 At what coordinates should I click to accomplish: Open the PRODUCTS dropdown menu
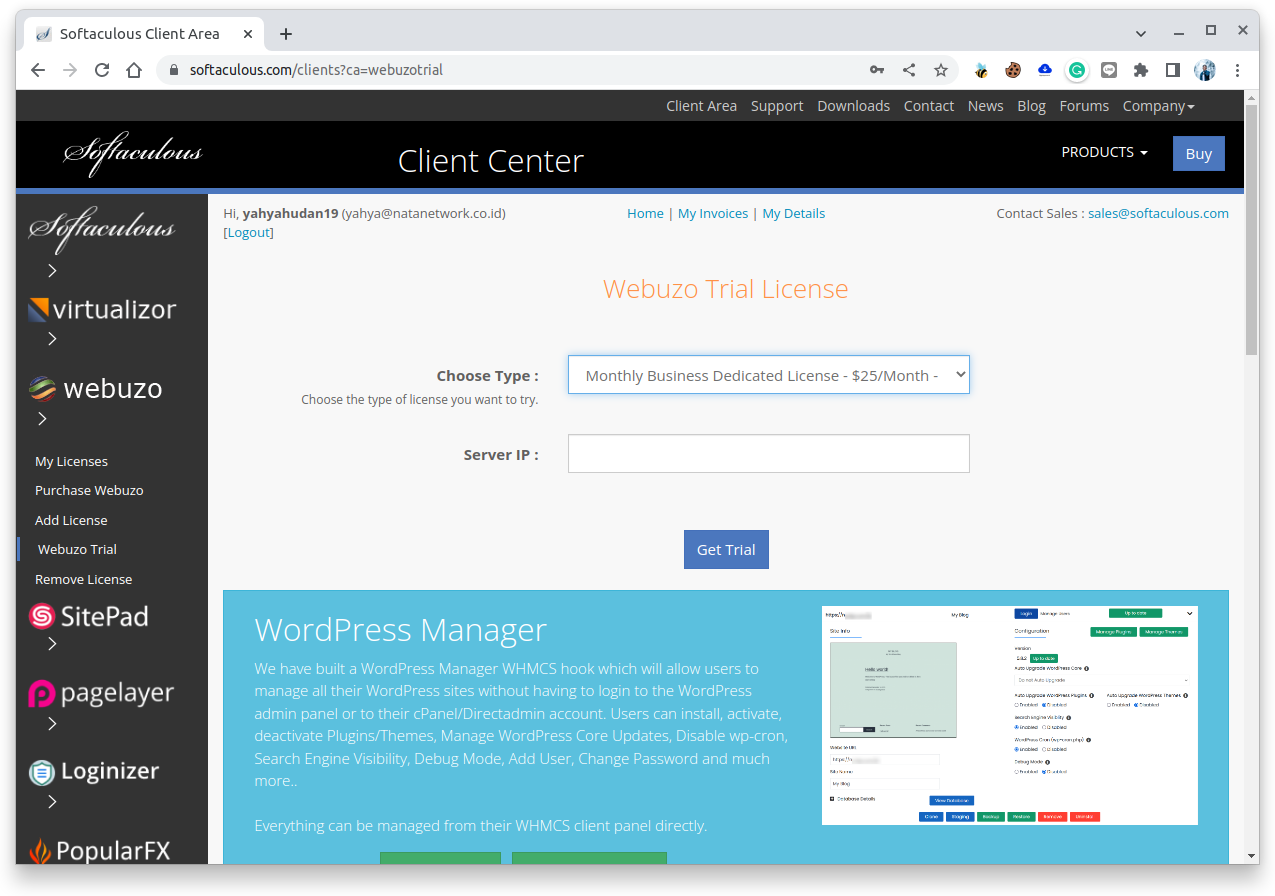pos(1104,152)
